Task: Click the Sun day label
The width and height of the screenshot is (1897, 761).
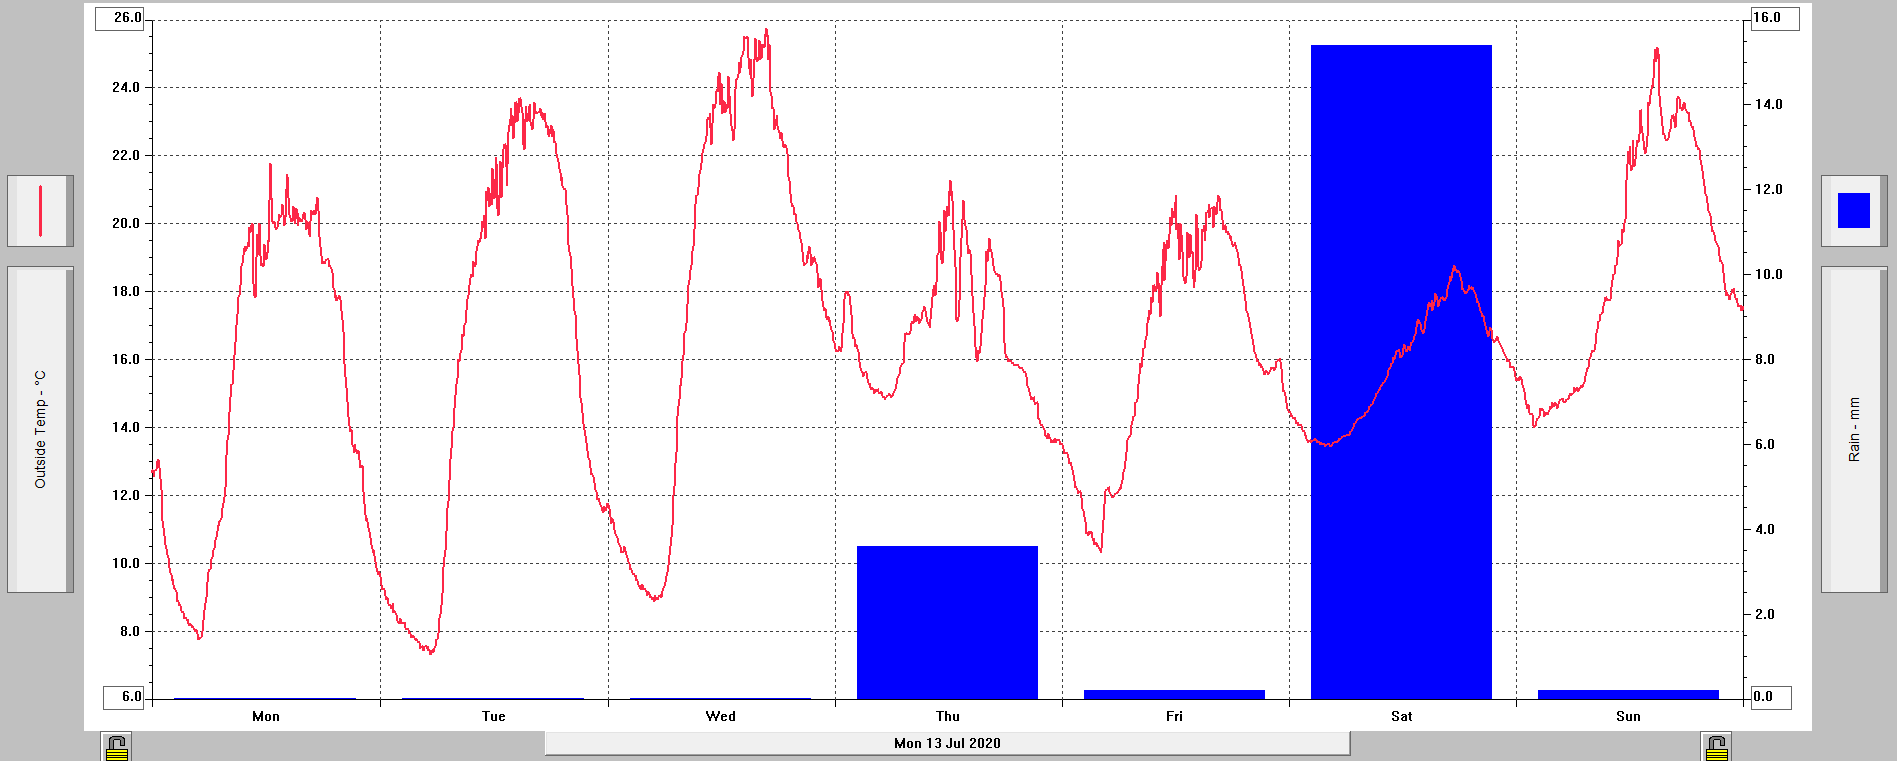Action: [x=1628, y=716]
